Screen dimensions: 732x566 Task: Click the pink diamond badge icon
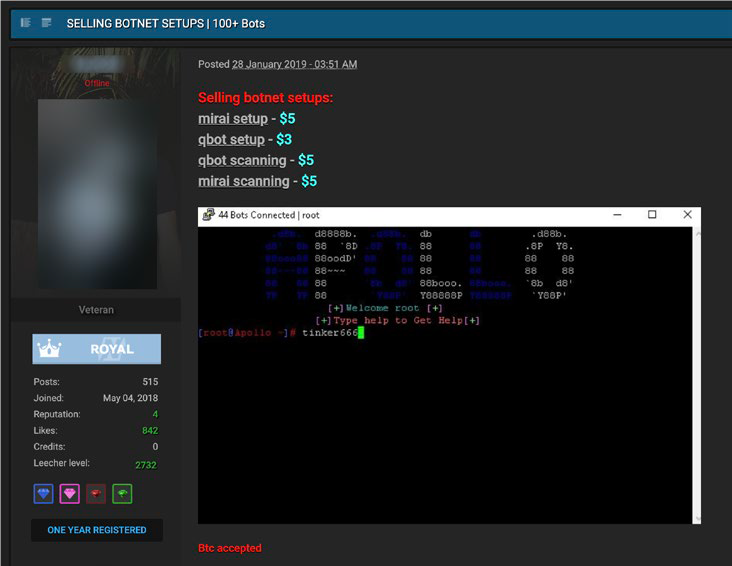(69, 494)
